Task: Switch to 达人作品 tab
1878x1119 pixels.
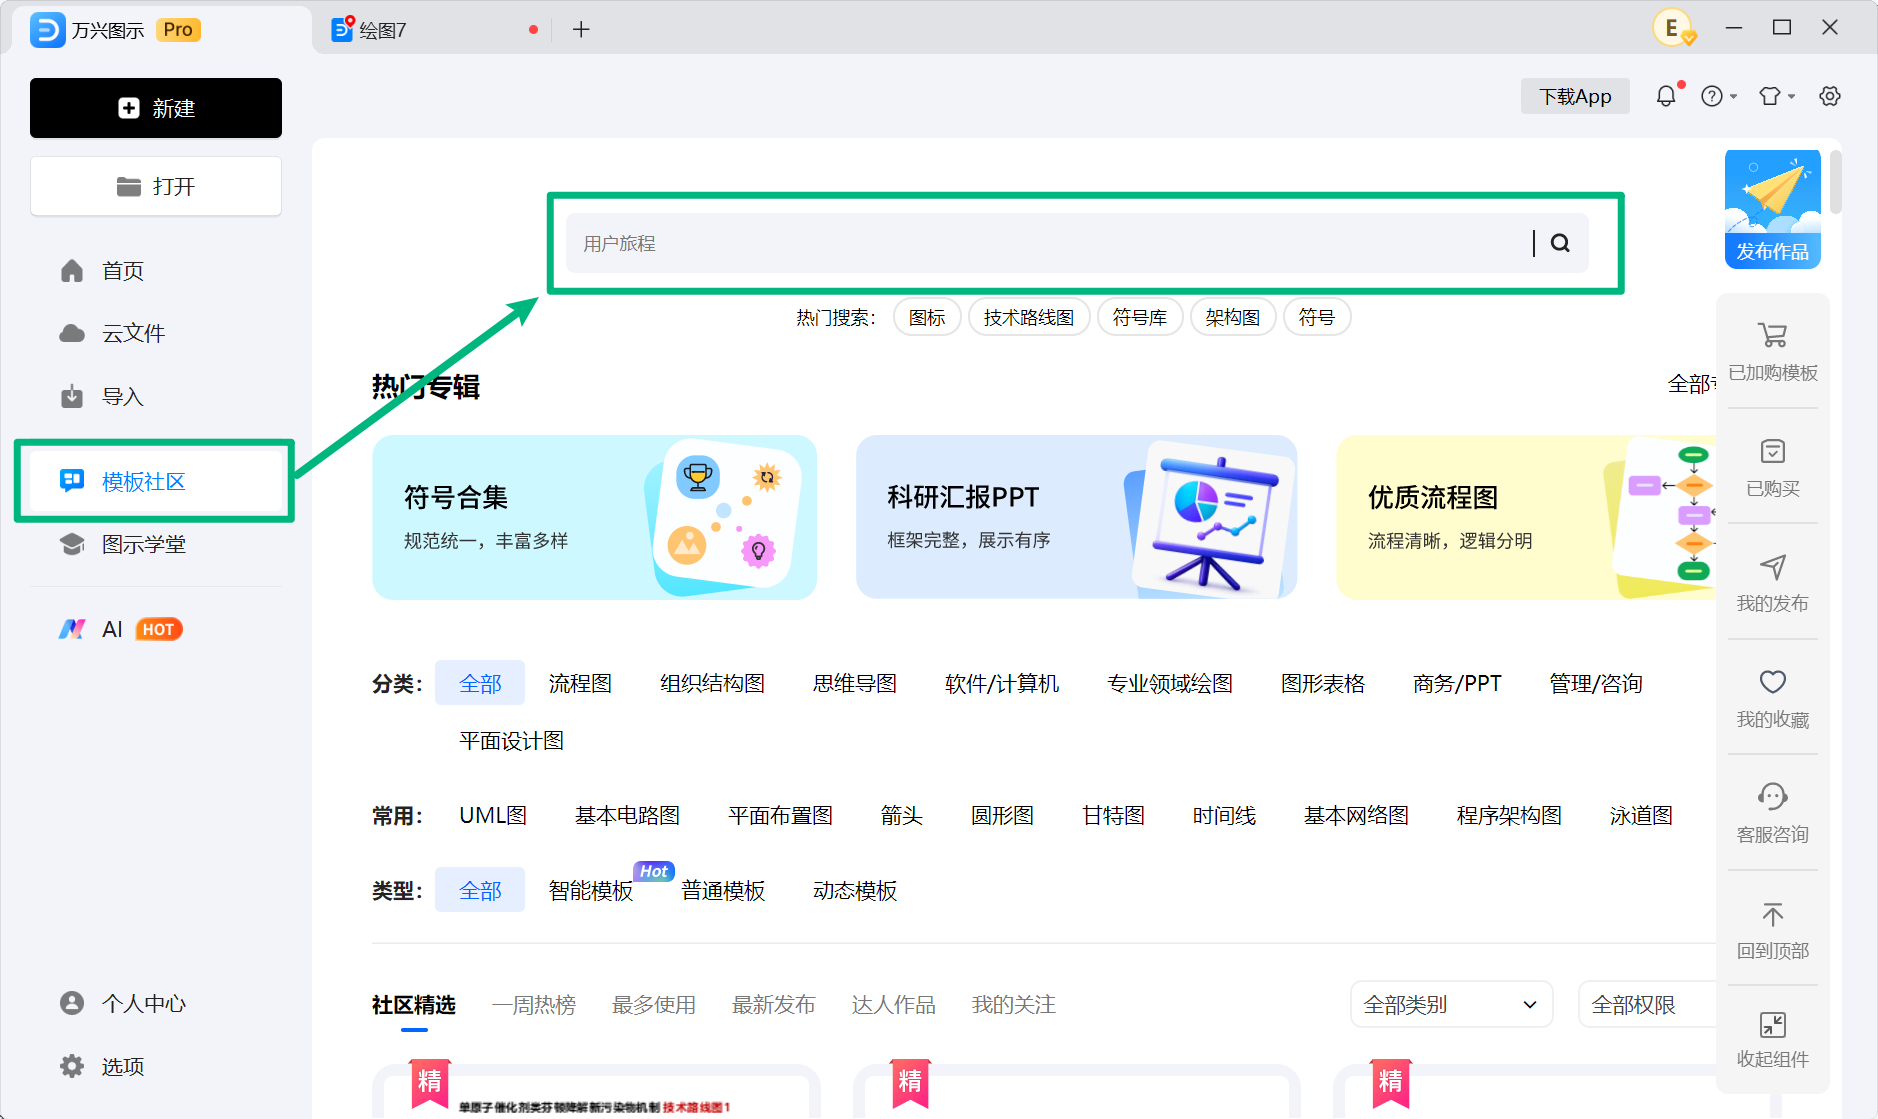Action: pos(894,1004)
